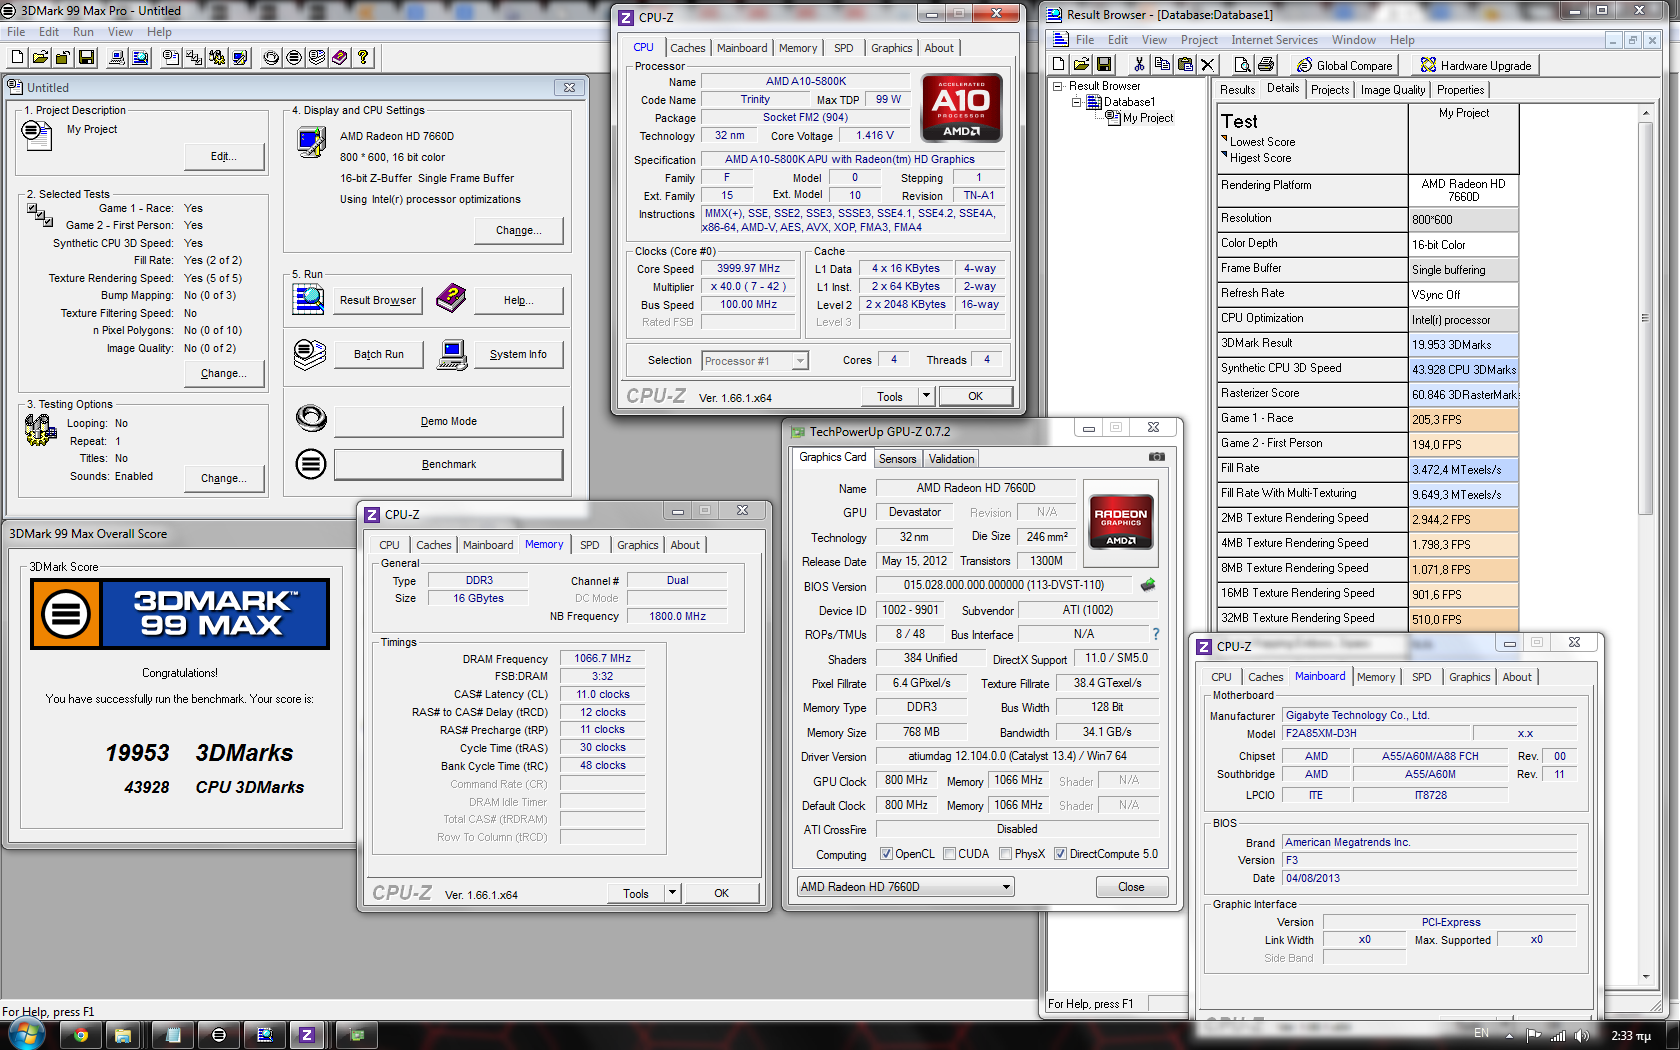Click Selected Tests checkbox icon in 3DMark toolbar
Image resolution: width=1680 pixels, height=1050 pixels.
tap(194, 57)
